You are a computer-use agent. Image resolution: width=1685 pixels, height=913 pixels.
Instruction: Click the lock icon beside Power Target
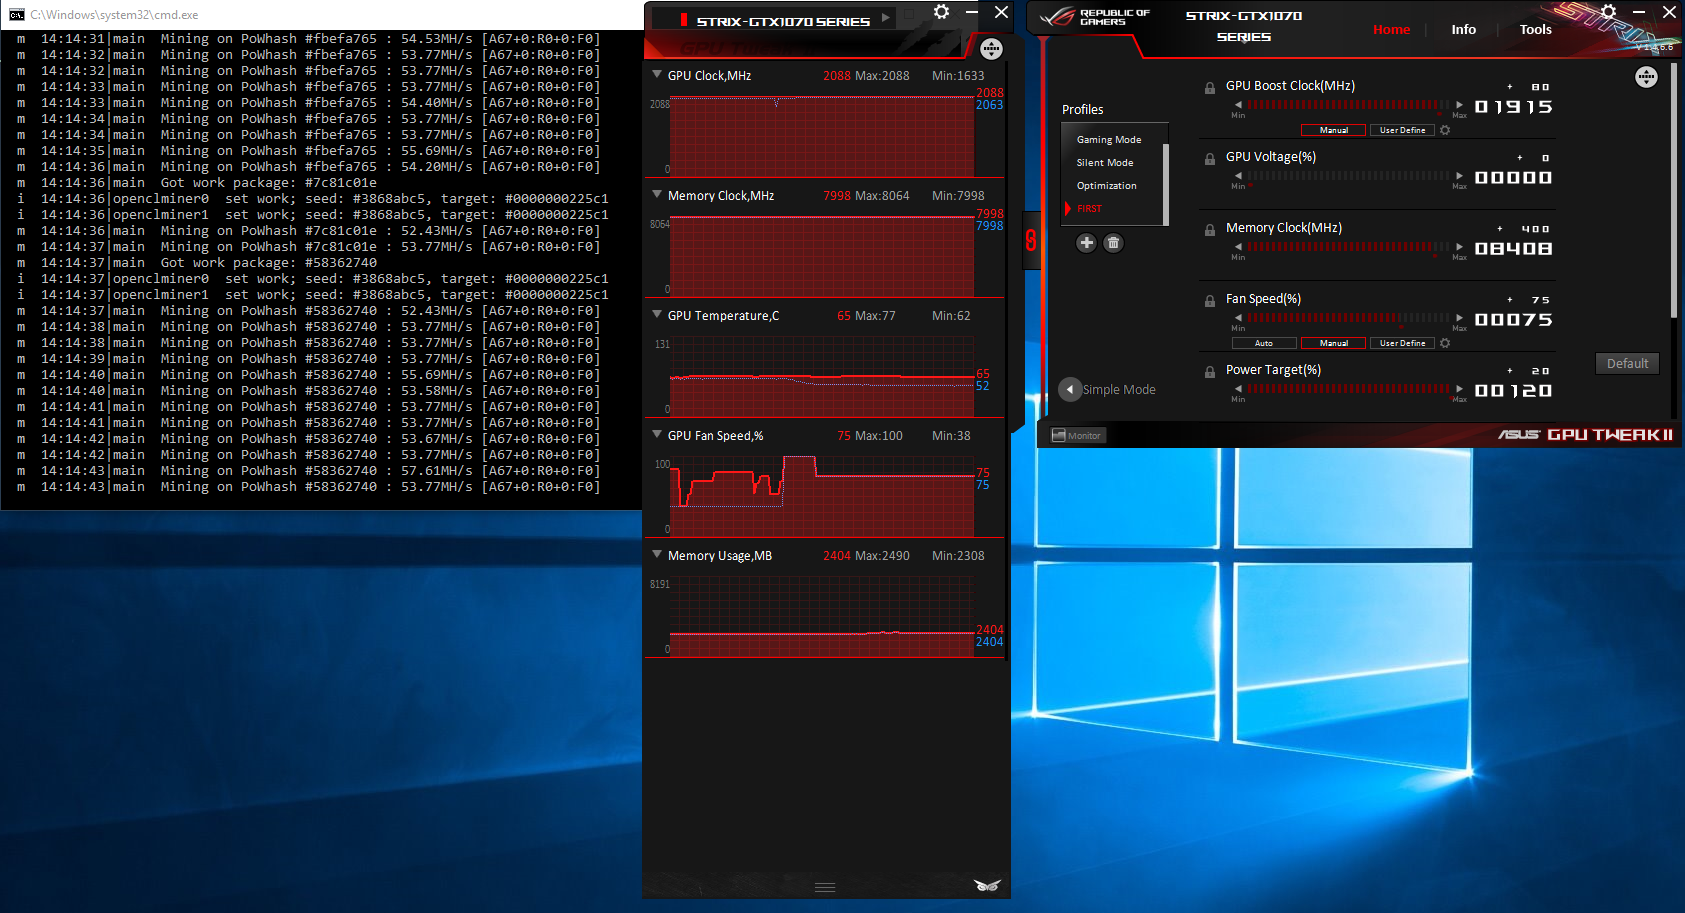1210,372
